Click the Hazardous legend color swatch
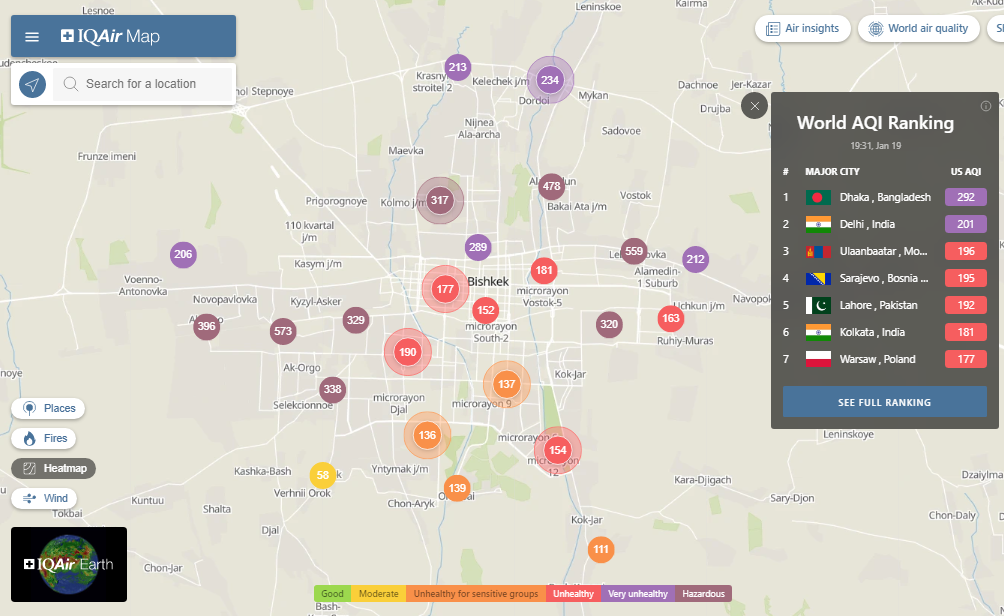The height and width of the screenshot is (616, 1004). [703, 594]
